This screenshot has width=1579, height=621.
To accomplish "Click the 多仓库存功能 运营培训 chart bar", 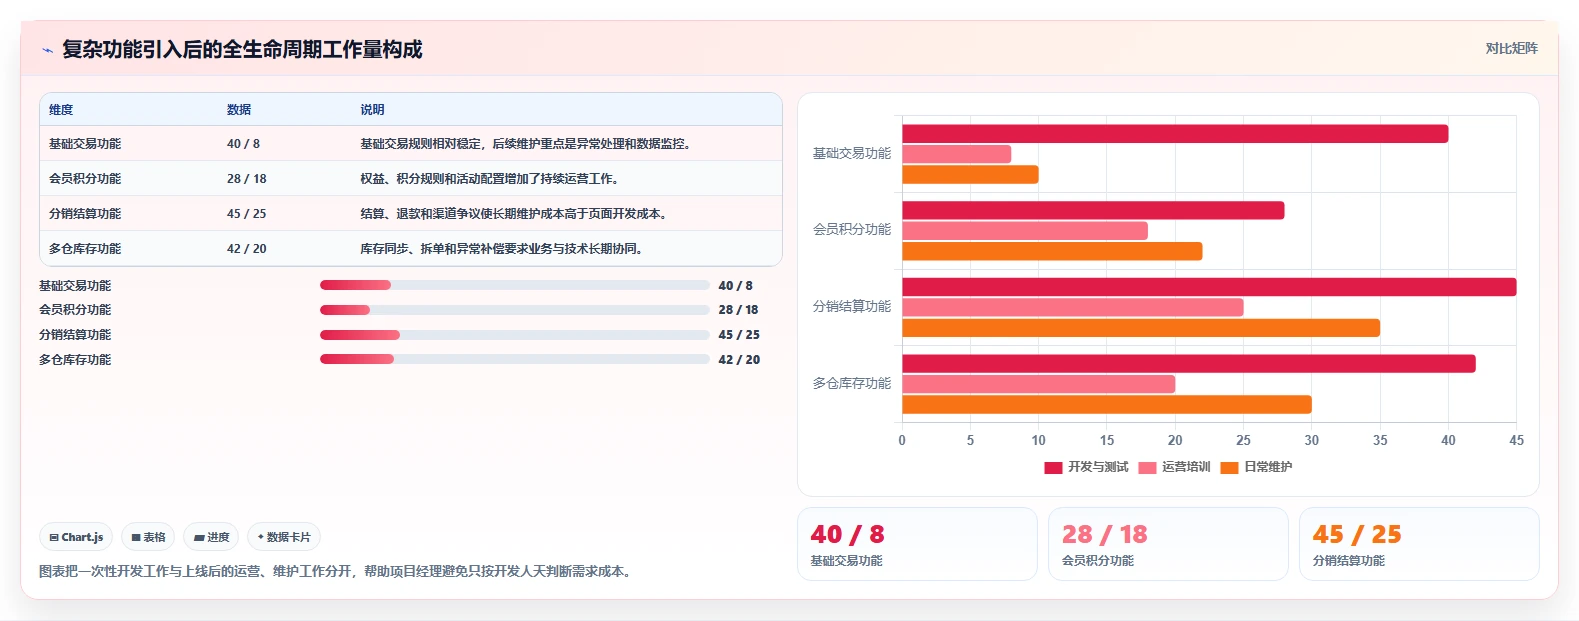I will 1039,384.
